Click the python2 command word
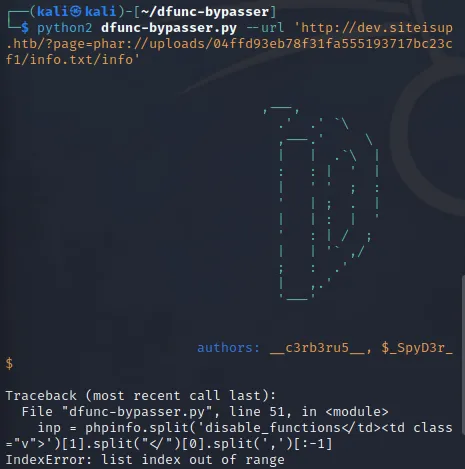 [64, 28]
